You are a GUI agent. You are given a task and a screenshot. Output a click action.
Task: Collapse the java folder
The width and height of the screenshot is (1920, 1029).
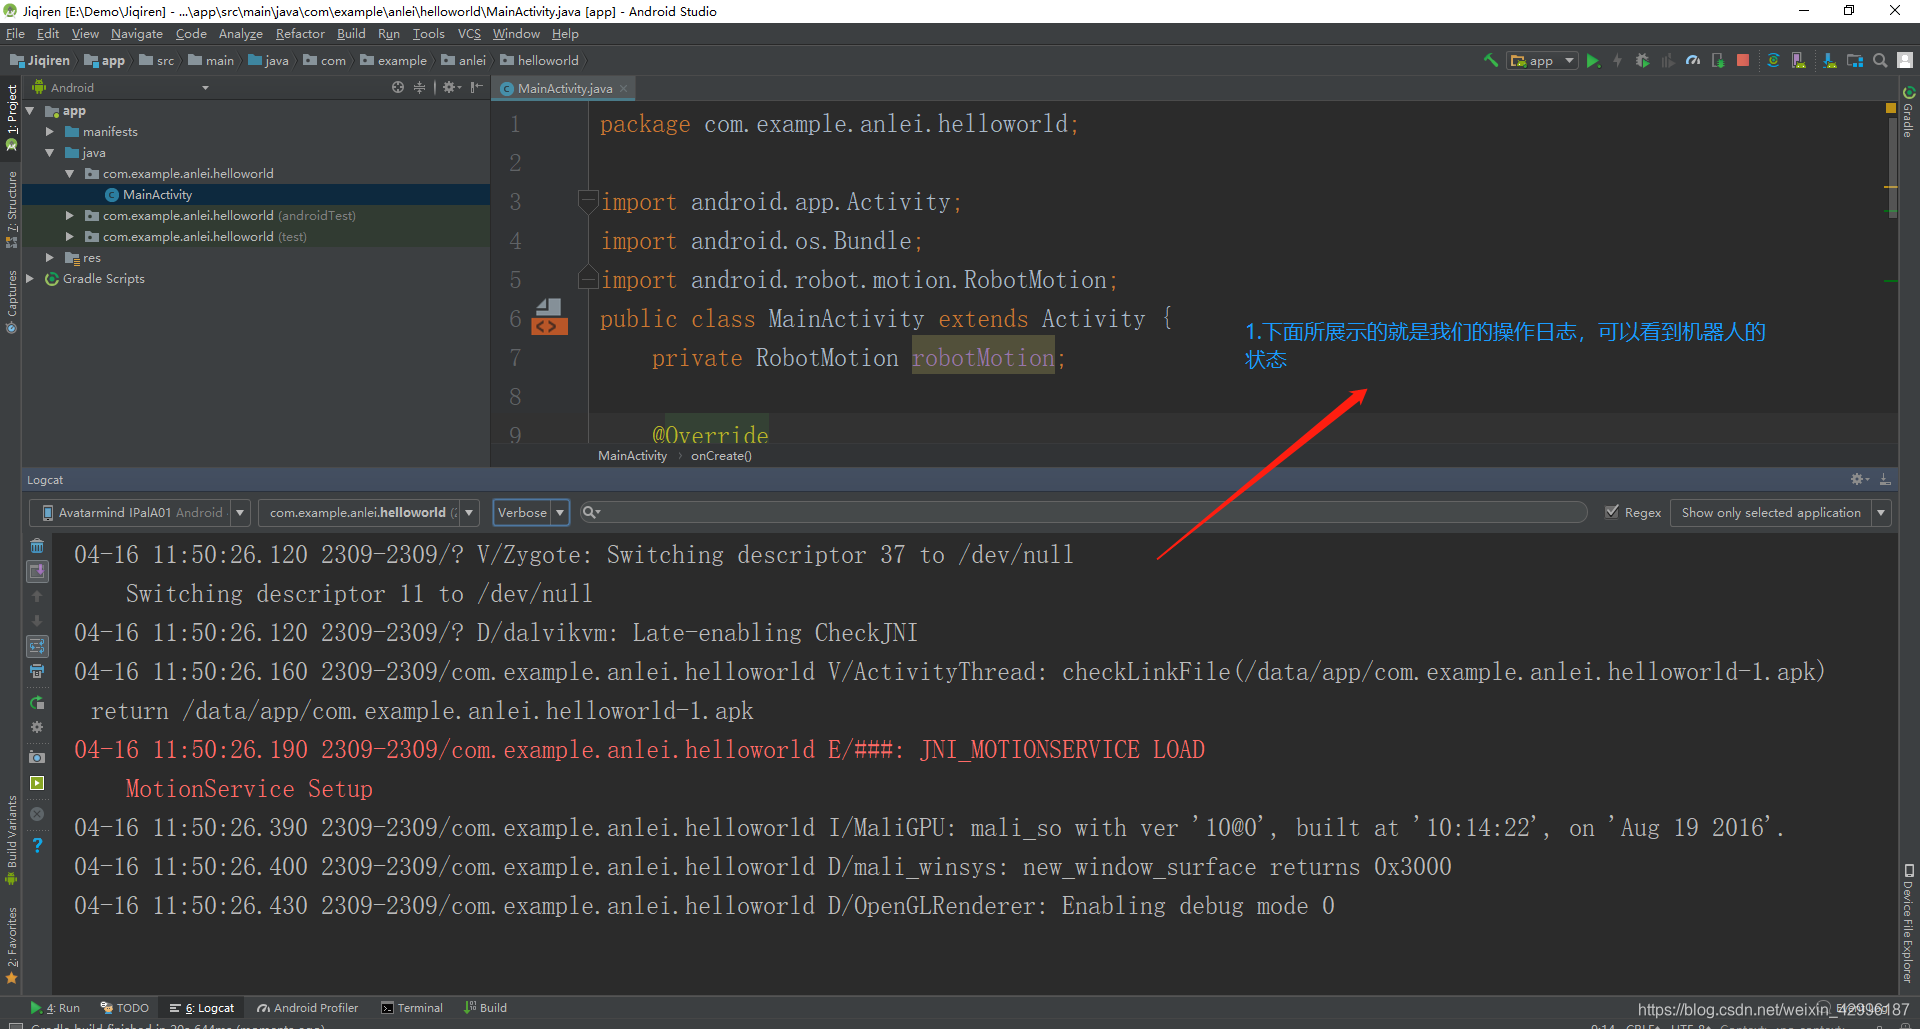pos(50,153)
